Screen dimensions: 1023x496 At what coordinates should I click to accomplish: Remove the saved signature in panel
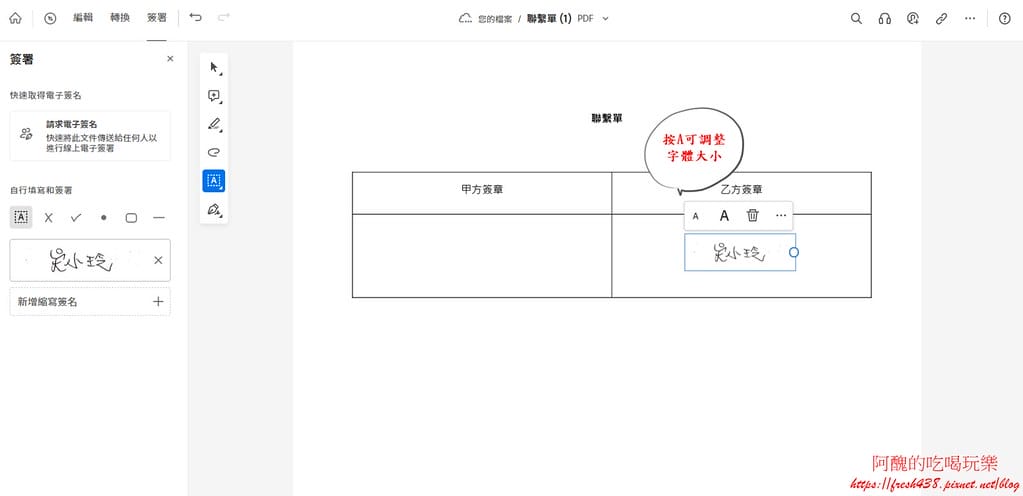pyautogui.click(x=158, y=260)
